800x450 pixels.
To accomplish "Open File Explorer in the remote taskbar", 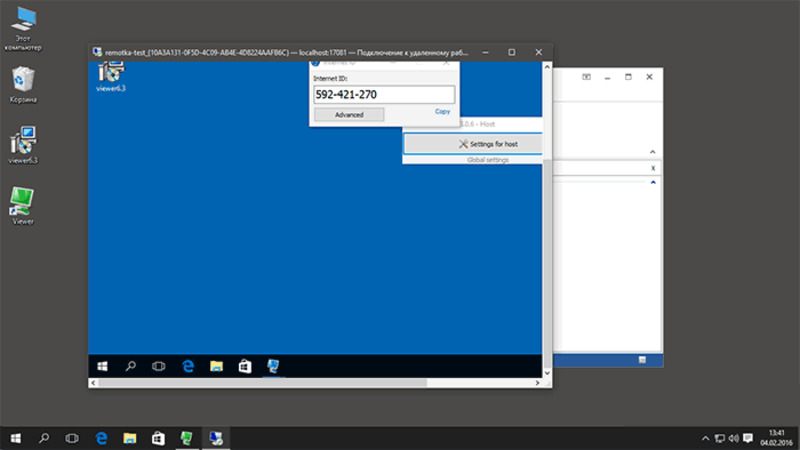I will point(216,366).
